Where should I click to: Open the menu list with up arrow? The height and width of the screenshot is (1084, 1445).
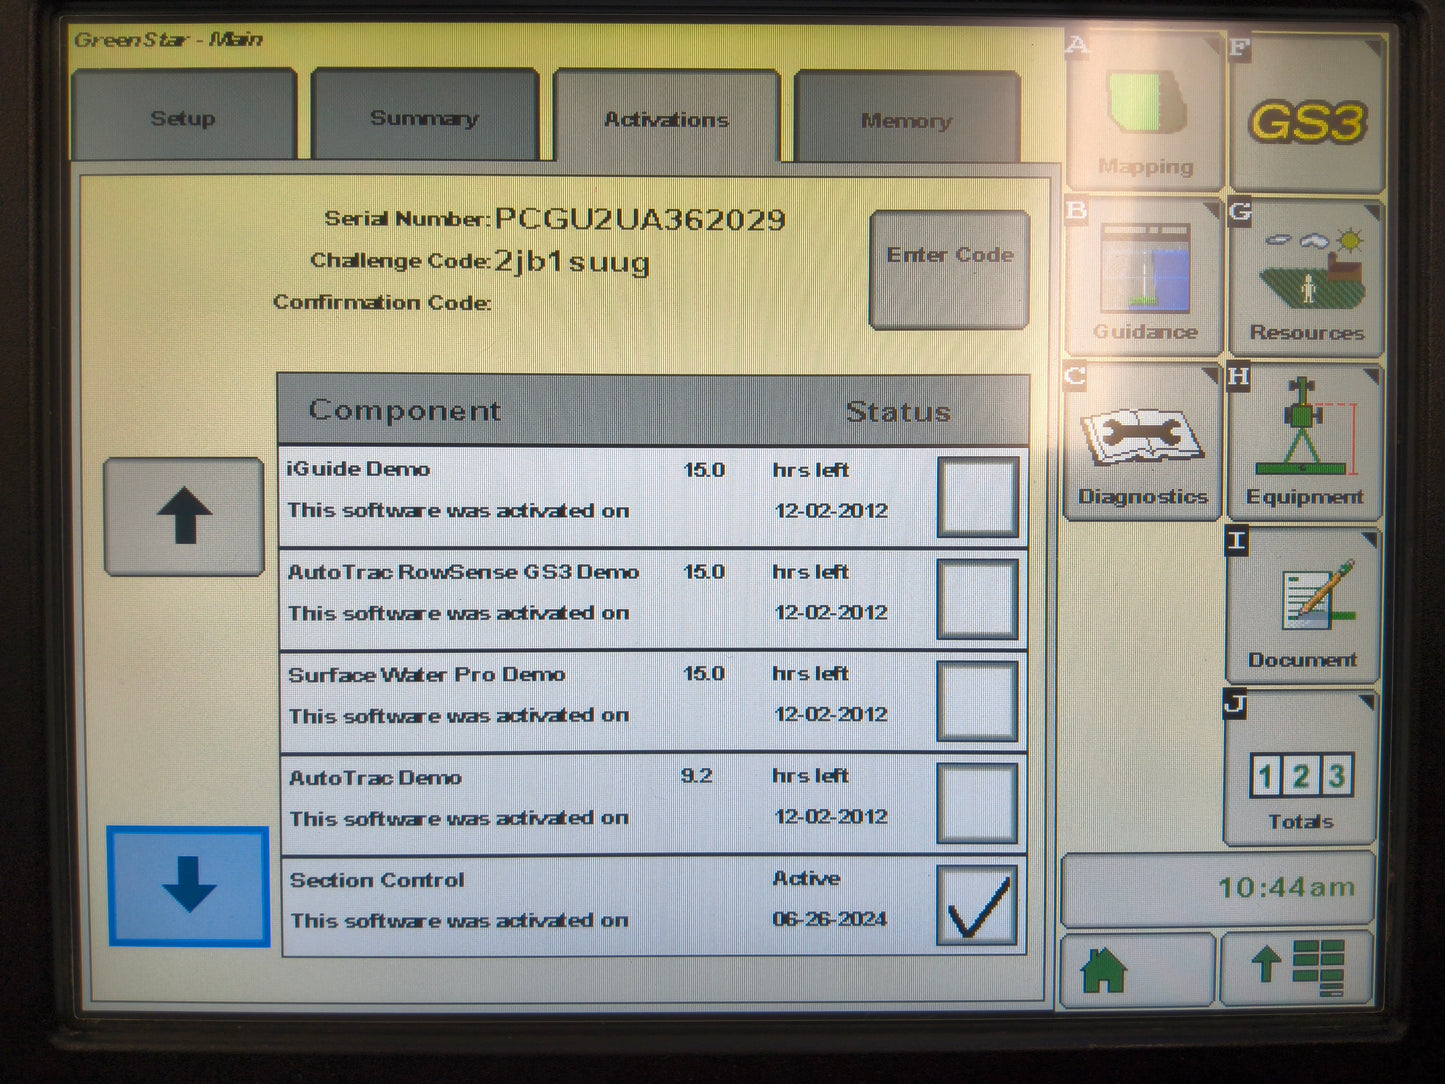(1296, 969)
